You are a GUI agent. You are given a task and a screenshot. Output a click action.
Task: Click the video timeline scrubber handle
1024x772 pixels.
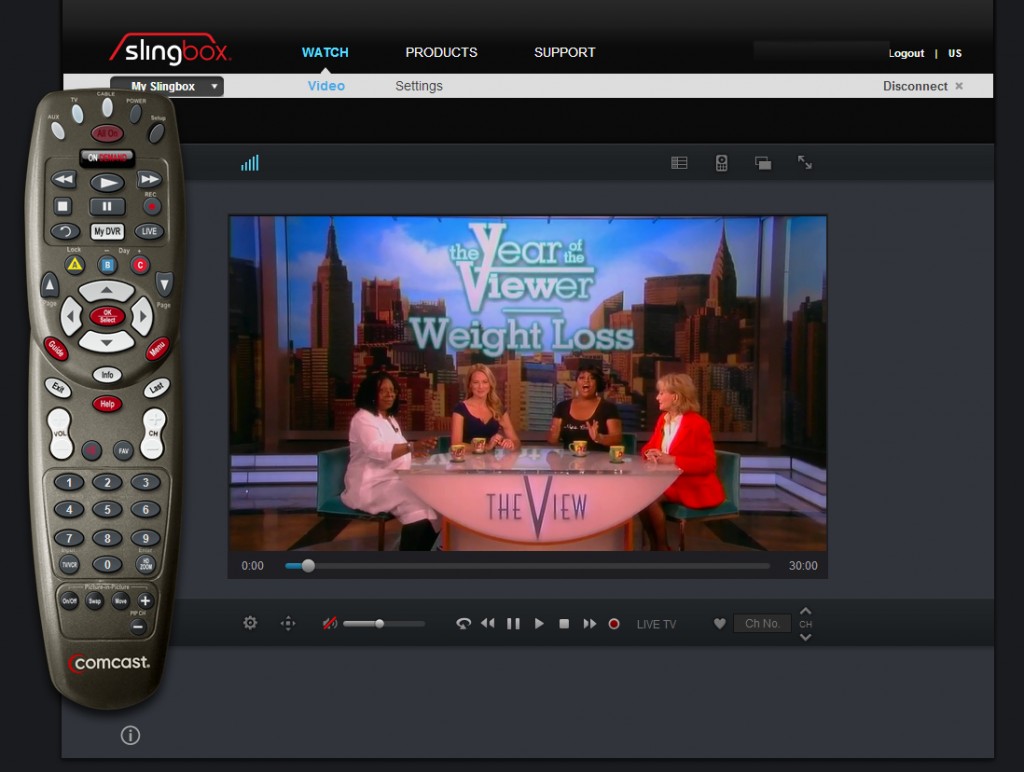pos(308,566)
